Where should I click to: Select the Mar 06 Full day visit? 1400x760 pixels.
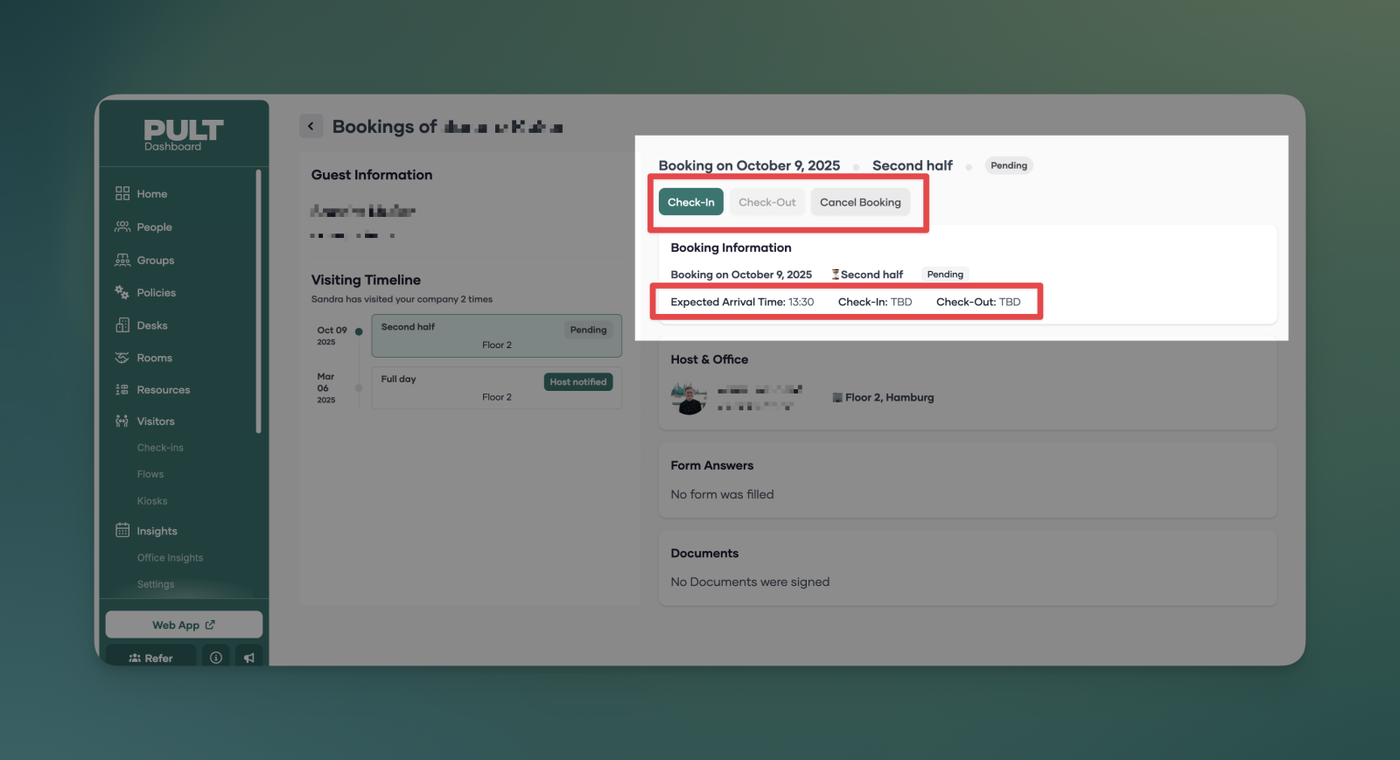tap(496, 388)
